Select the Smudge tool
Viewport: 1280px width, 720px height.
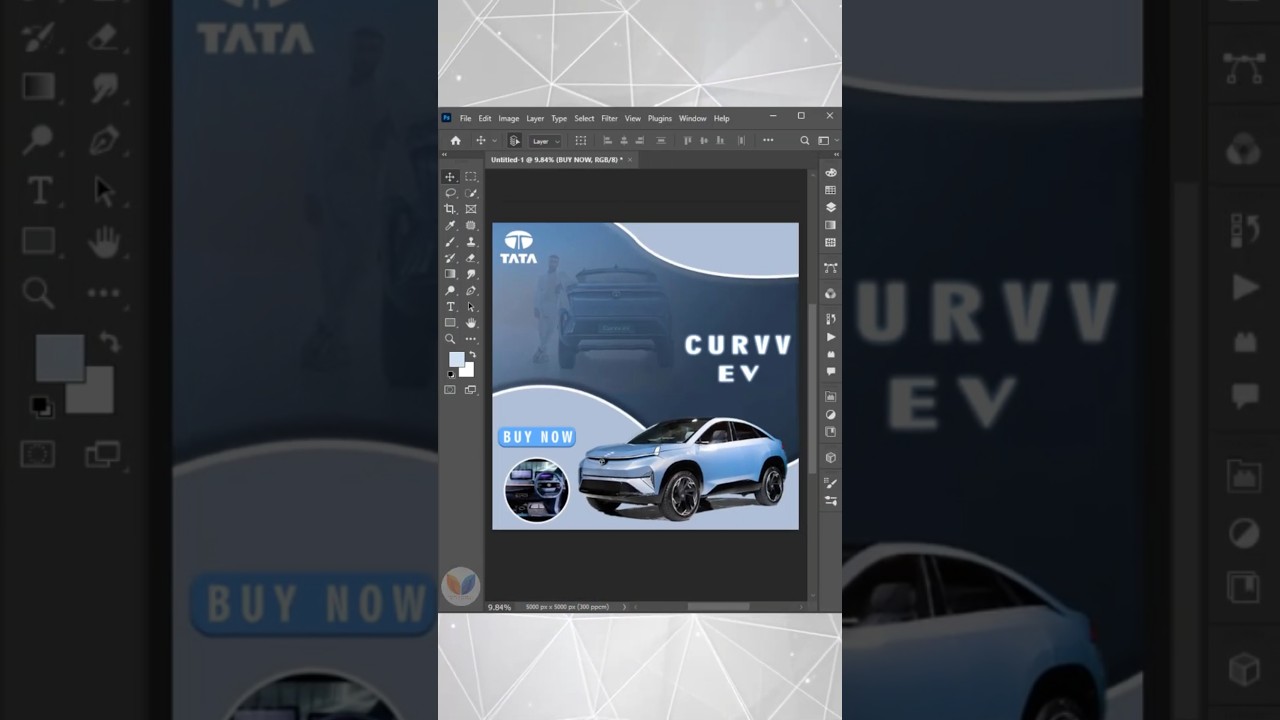[471, 274]
